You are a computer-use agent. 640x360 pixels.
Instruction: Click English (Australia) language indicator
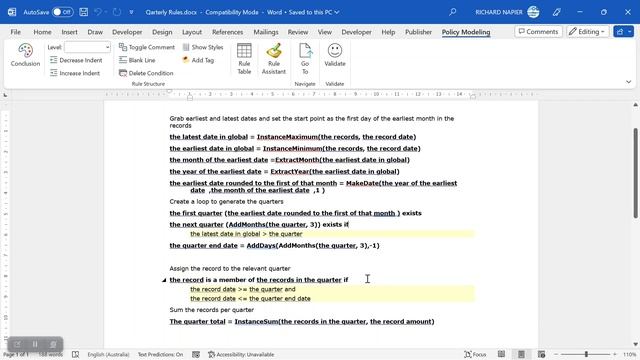[x=108, y=354]
